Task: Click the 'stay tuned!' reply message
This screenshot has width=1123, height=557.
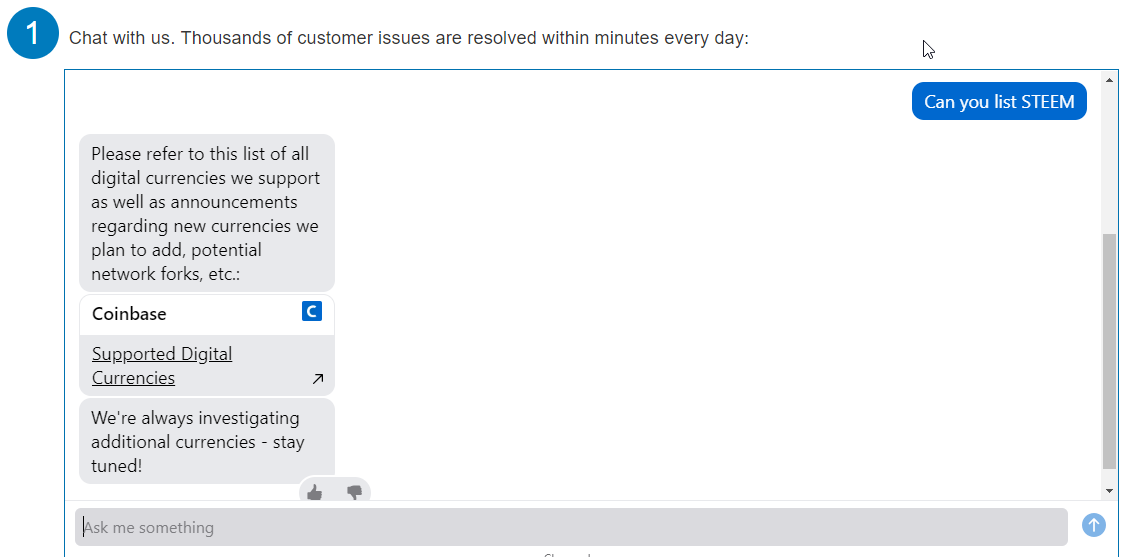Action: click(x=207, y=442)
